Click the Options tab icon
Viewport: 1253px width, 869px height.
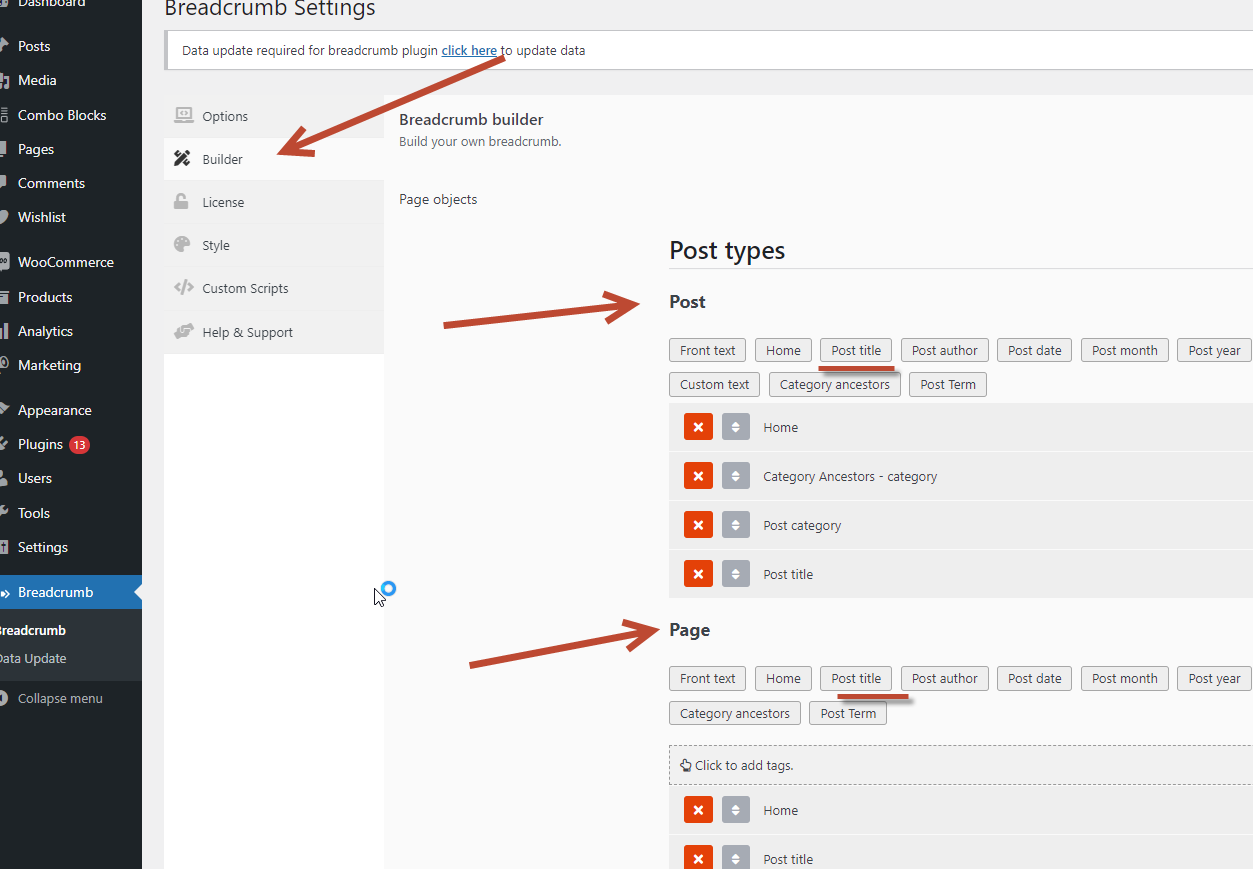[183, 115]
